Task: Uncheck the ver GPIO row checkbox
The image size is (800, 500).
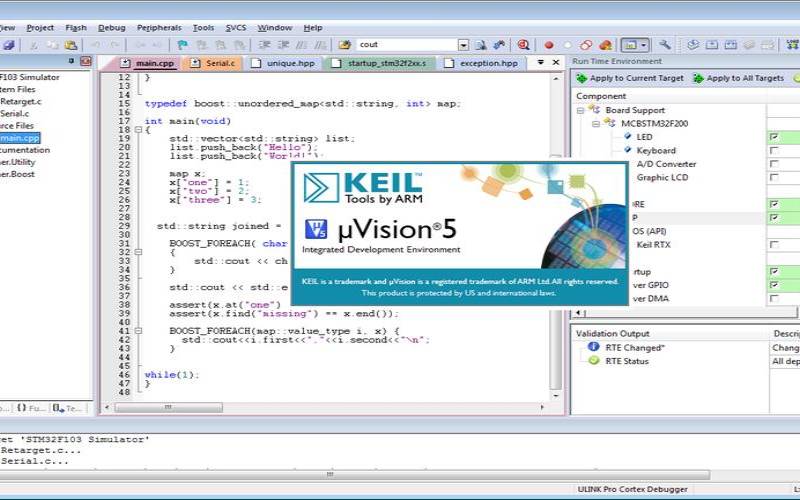Action: click(774, 285)
